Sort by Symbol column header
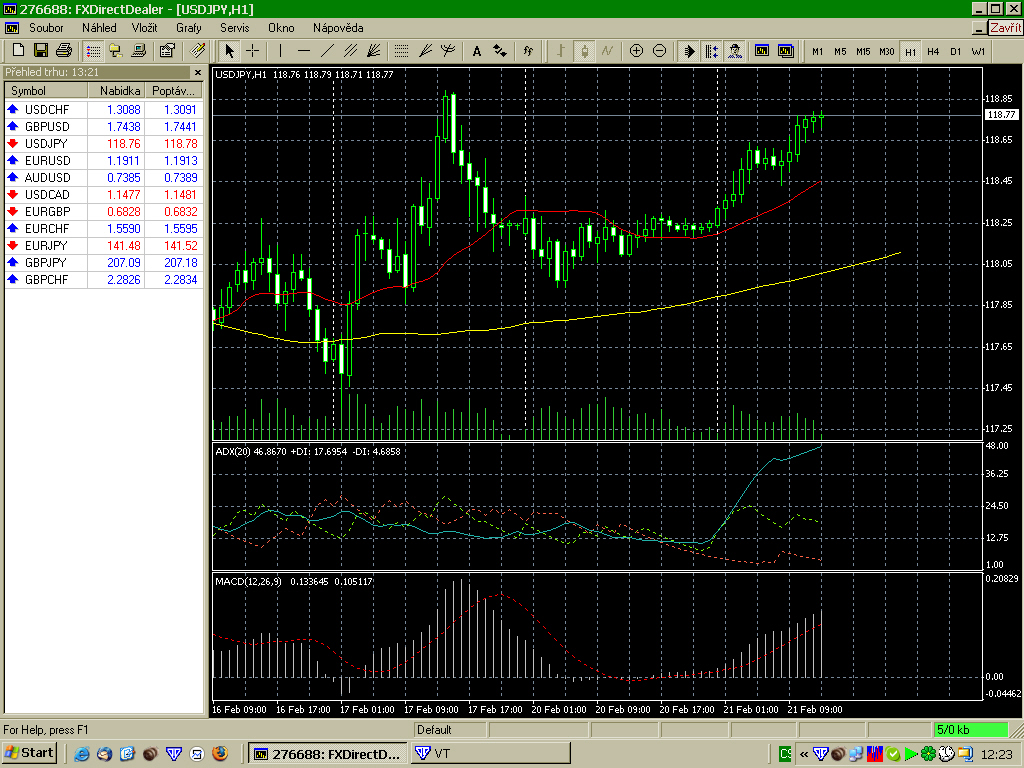This screenshot has width=1024, height=768. tap(46, 91)
